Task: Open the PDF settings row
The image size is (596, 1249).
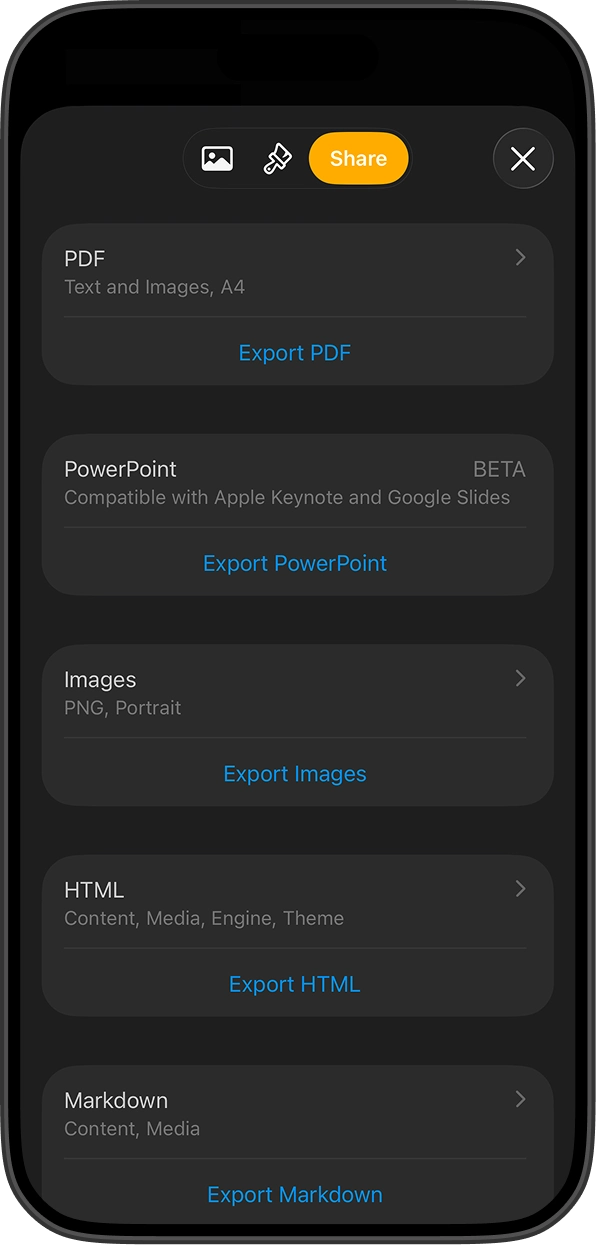Action: [x=297, y=271]
